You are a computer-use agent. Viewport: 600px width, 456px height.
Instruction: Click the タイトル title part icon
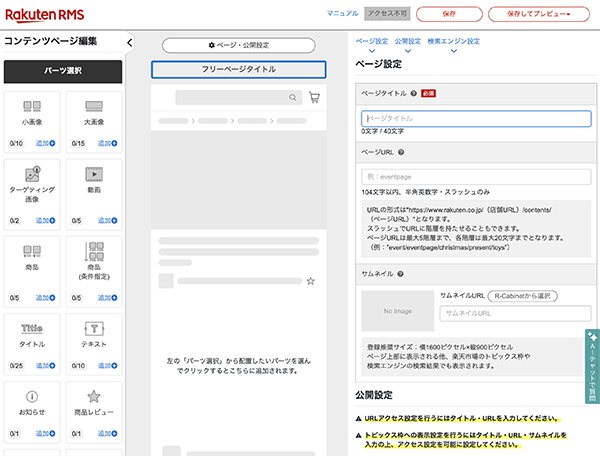(x=32, y=328)
